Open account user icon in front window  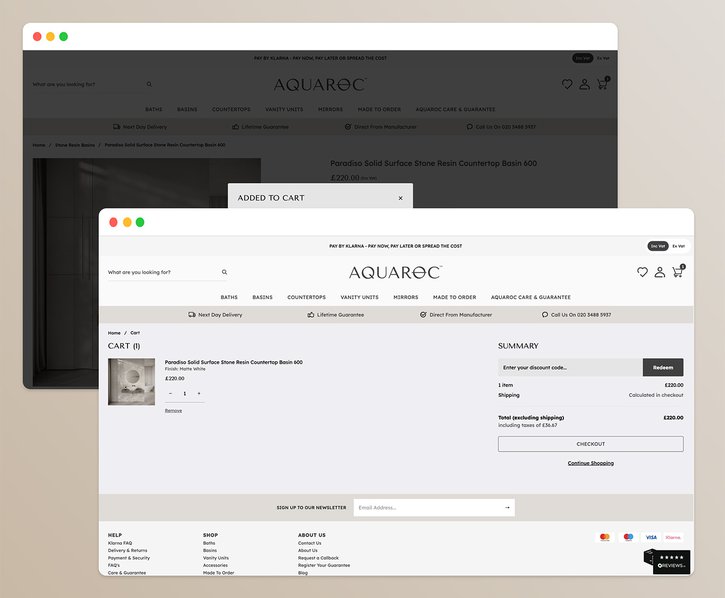pos(660,272)
